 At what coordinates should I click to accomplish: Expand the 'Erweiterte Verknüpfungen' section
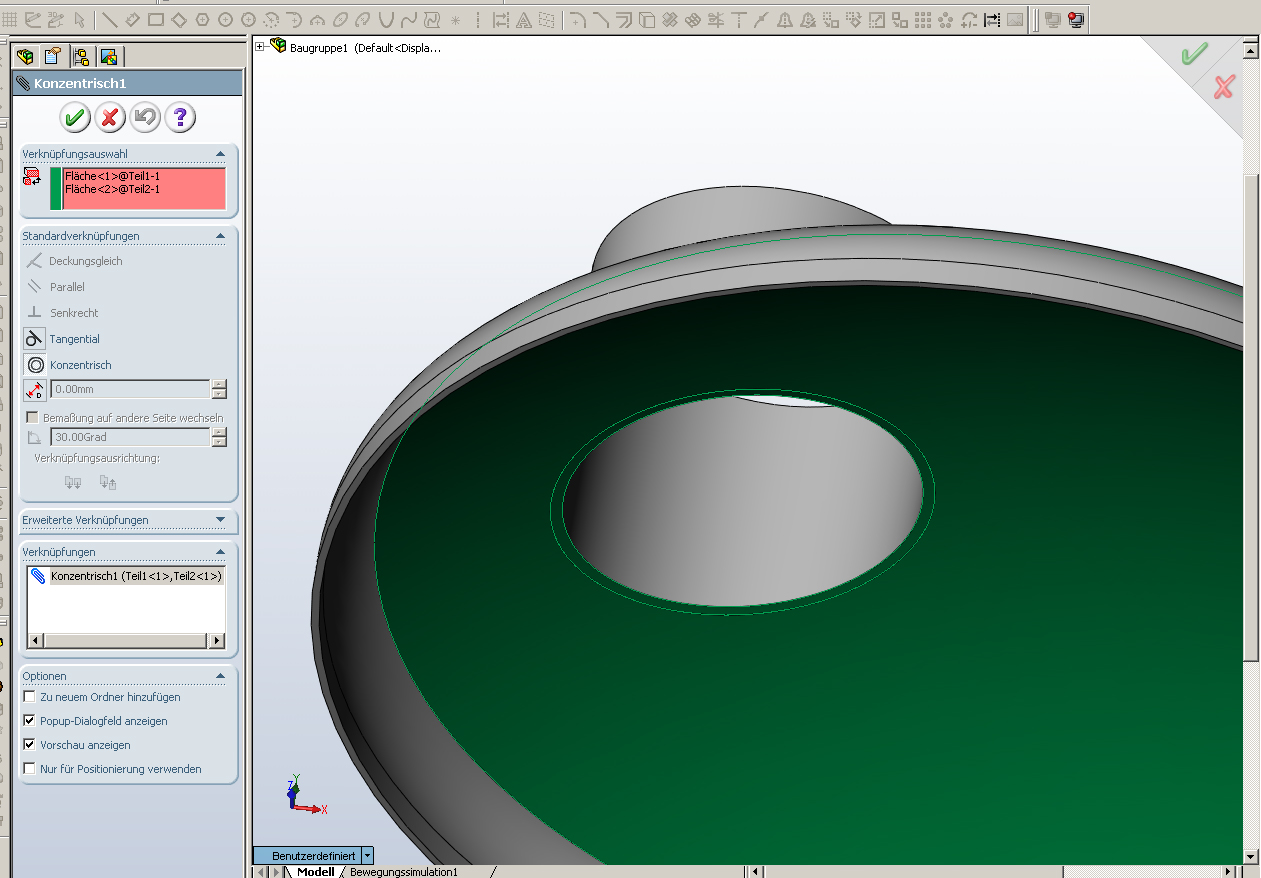point(220,520)
